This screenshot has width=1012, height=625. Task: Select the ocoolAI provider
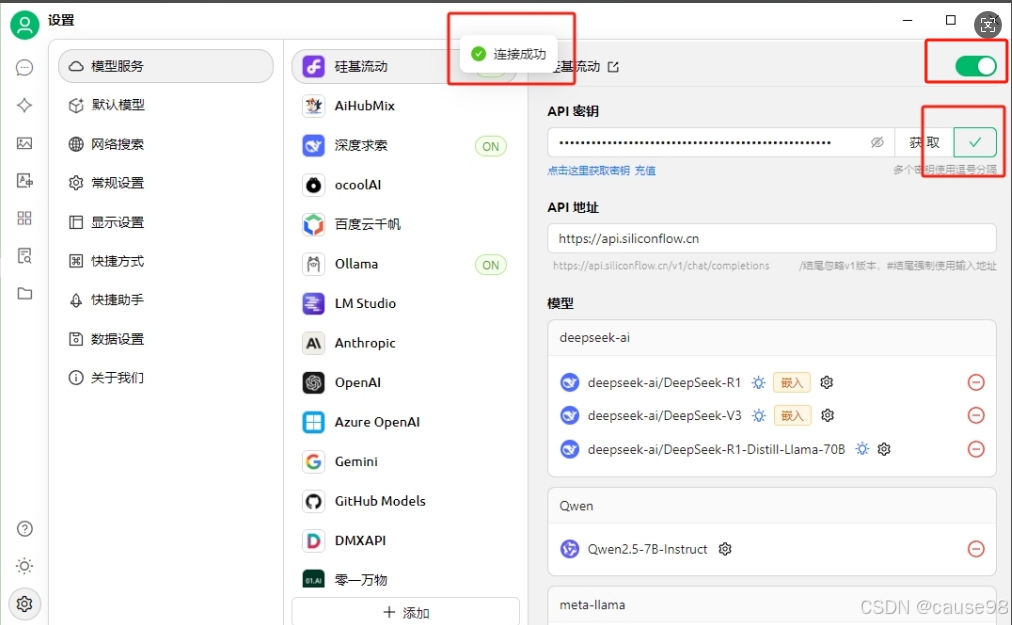(404, 185)
